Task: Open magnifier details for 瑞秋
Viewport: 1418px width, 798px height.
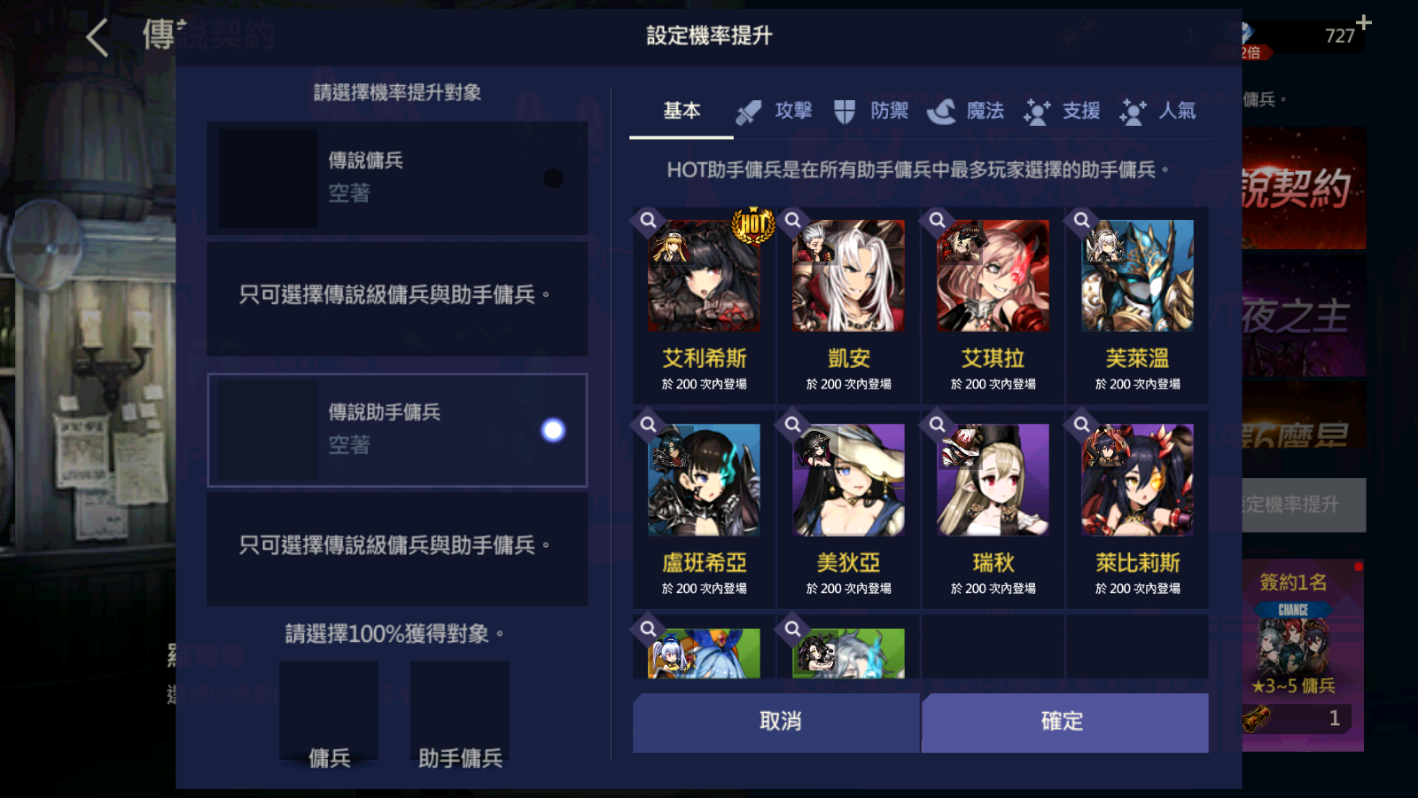Action: (x=937, y=424)
